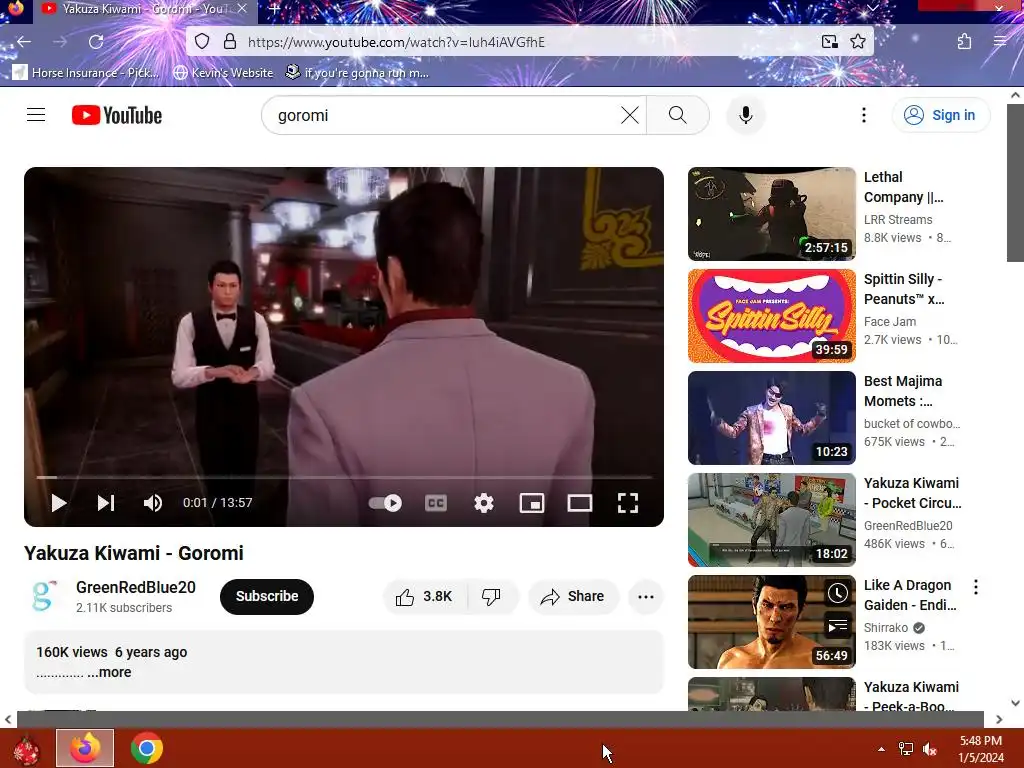This screenshot has height=768, width=1024.
Task: Open picture-in-picture icon in address bar
Action: tap(830, 42)
